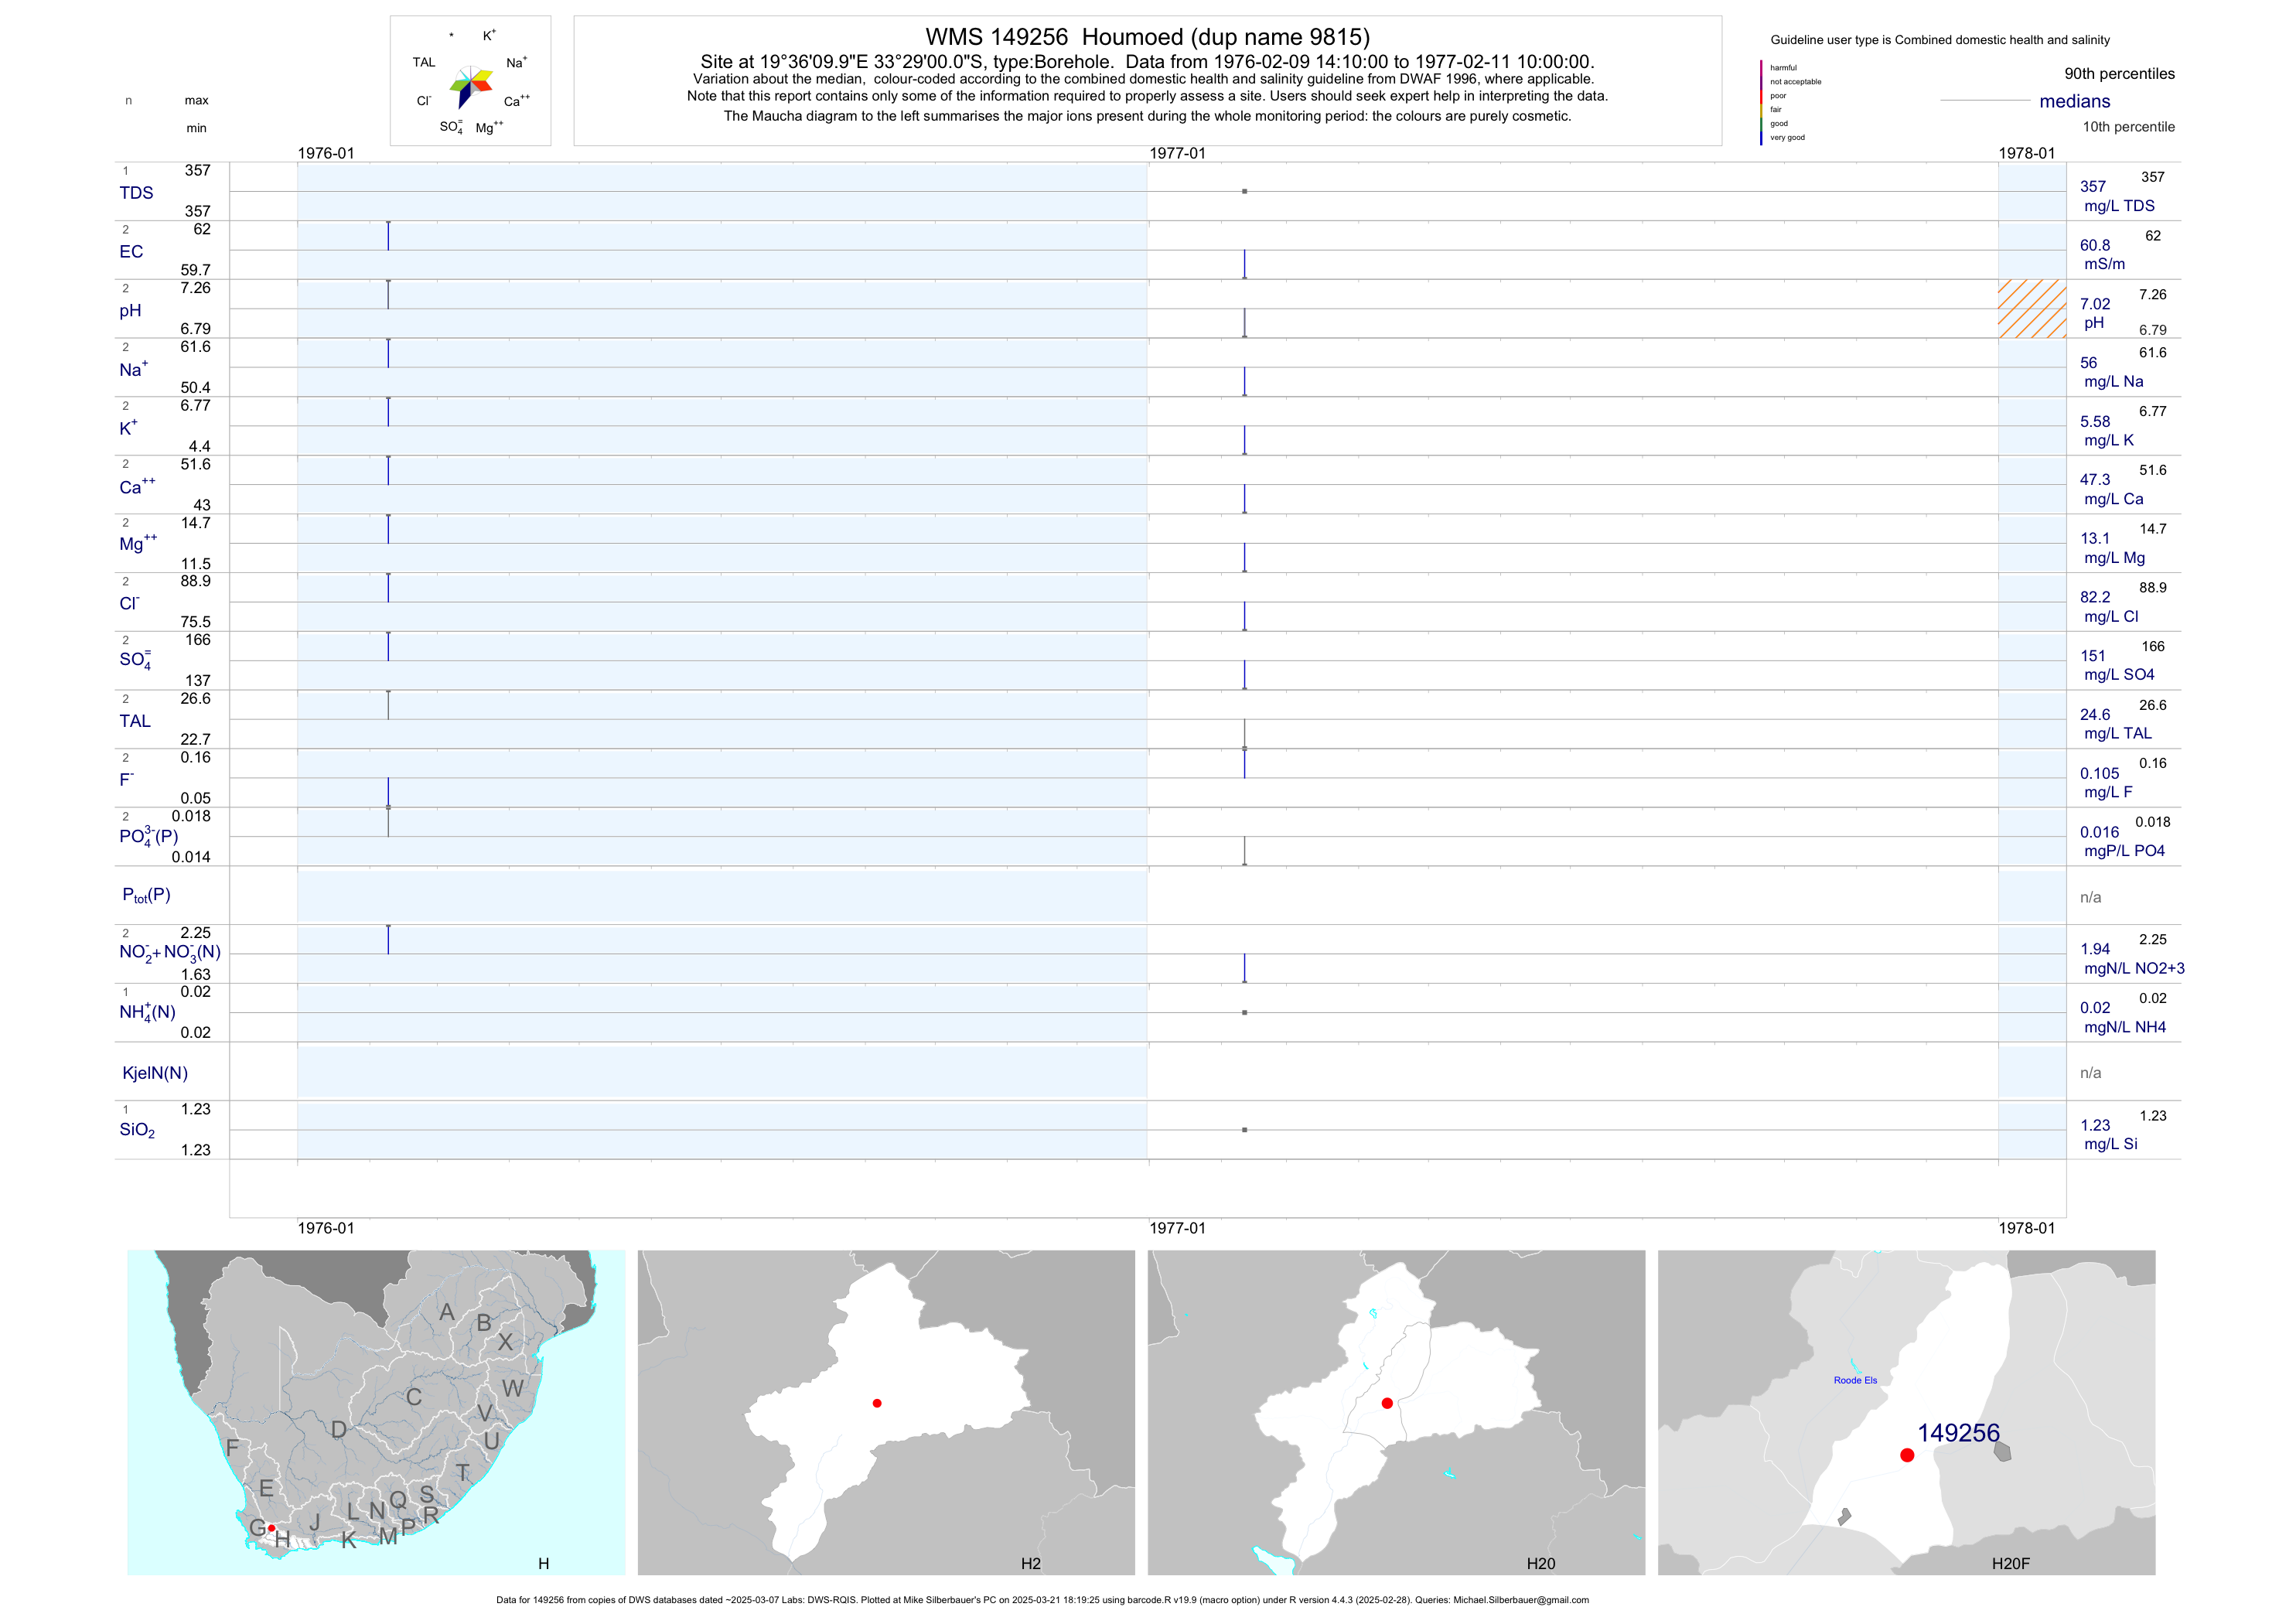Click the TDS data point marker in 1977
2296x1624 pixels.
[1244, 191]
